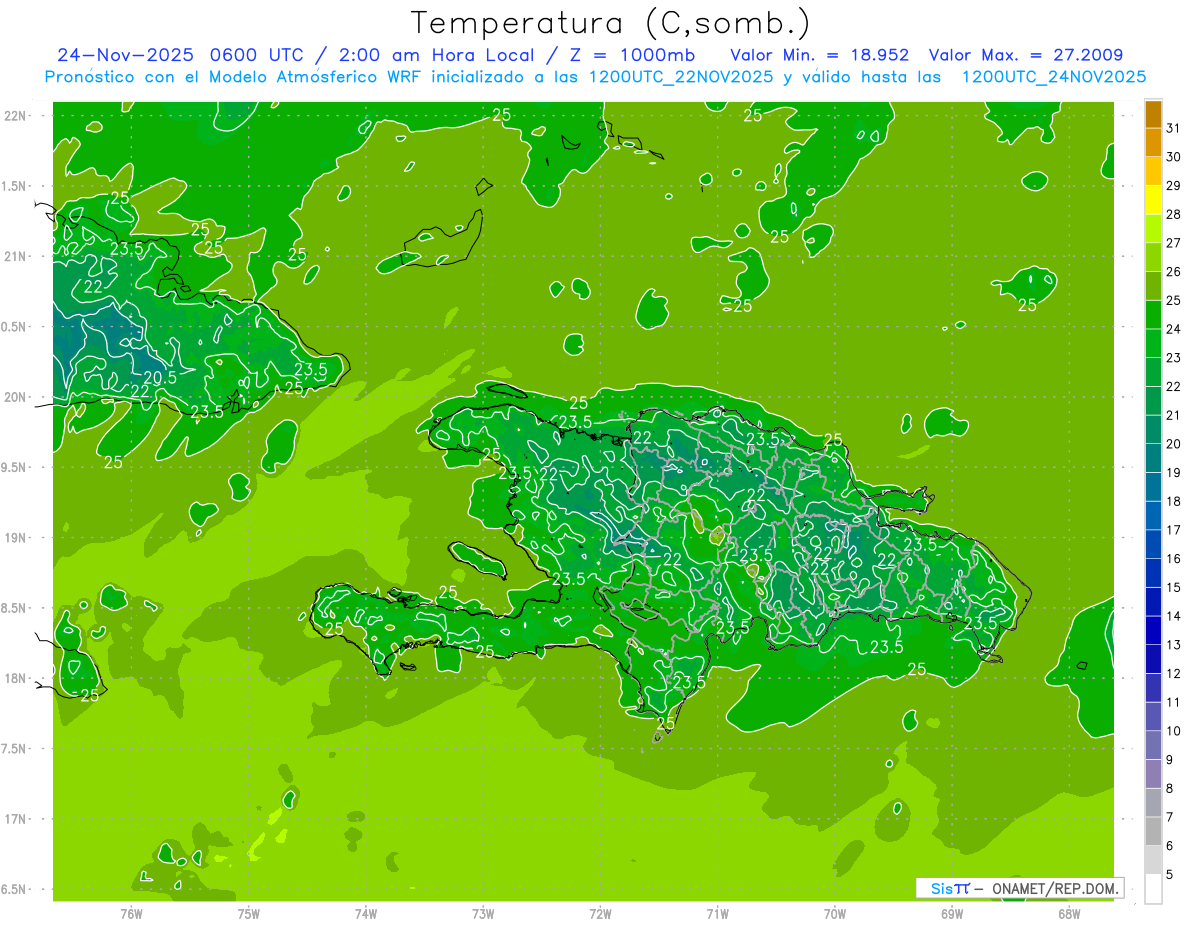
Task: Click the legend value '15'
Action: pyautogui.click(x=1174, y=587)
